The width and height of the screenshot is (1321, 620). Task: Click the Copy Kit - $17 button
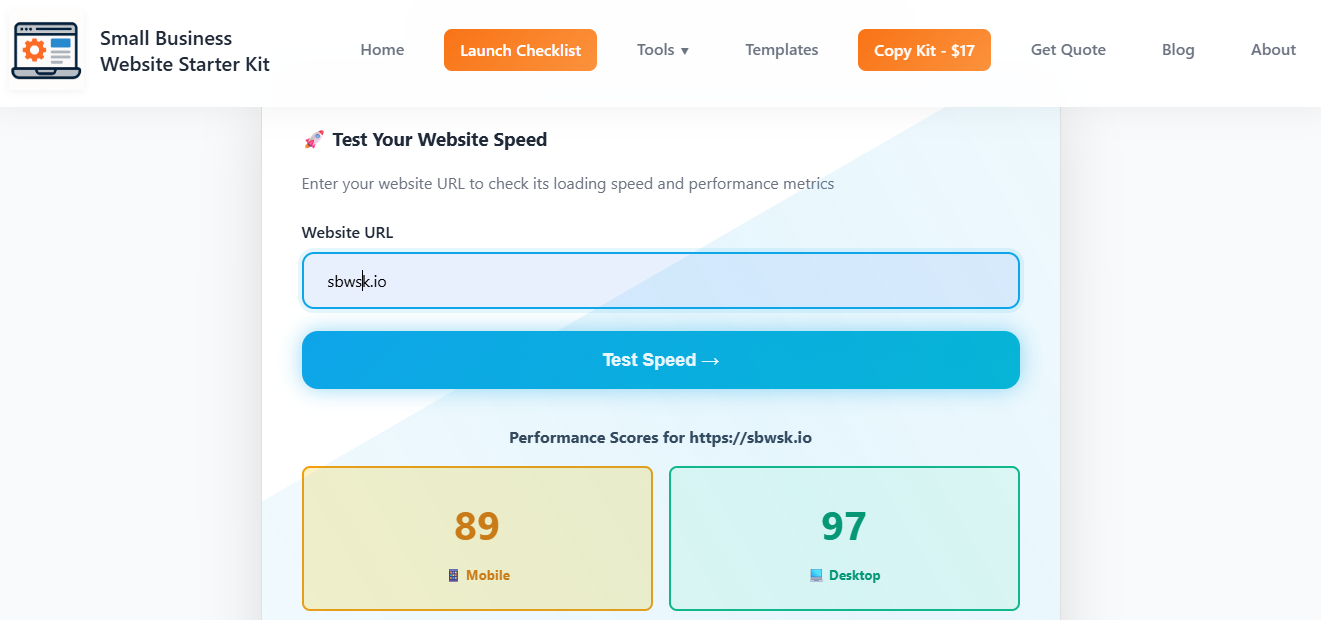pyautogui.click(x=924, y=49)
